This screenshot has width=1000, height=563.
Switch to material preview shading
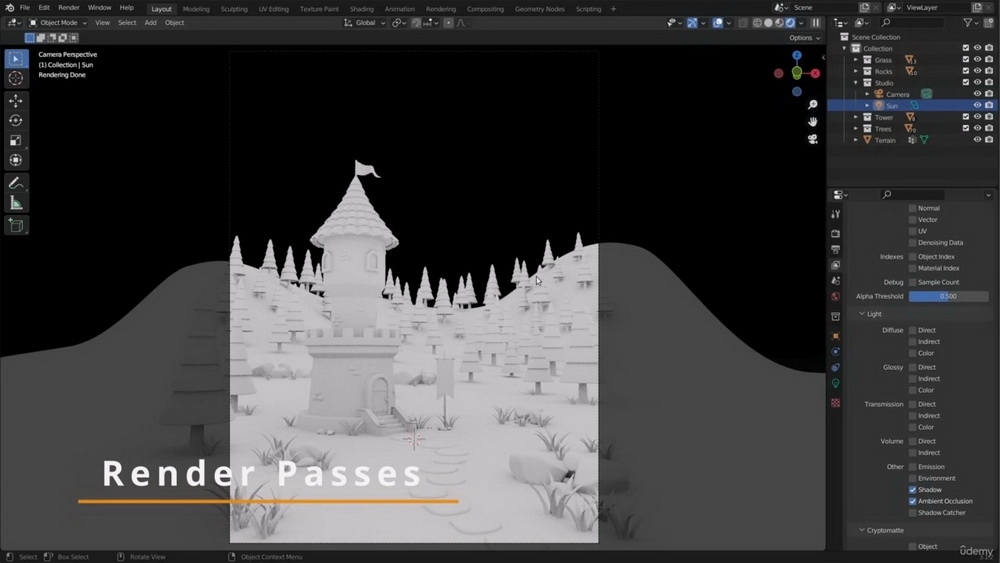click(x=779, y=22)
